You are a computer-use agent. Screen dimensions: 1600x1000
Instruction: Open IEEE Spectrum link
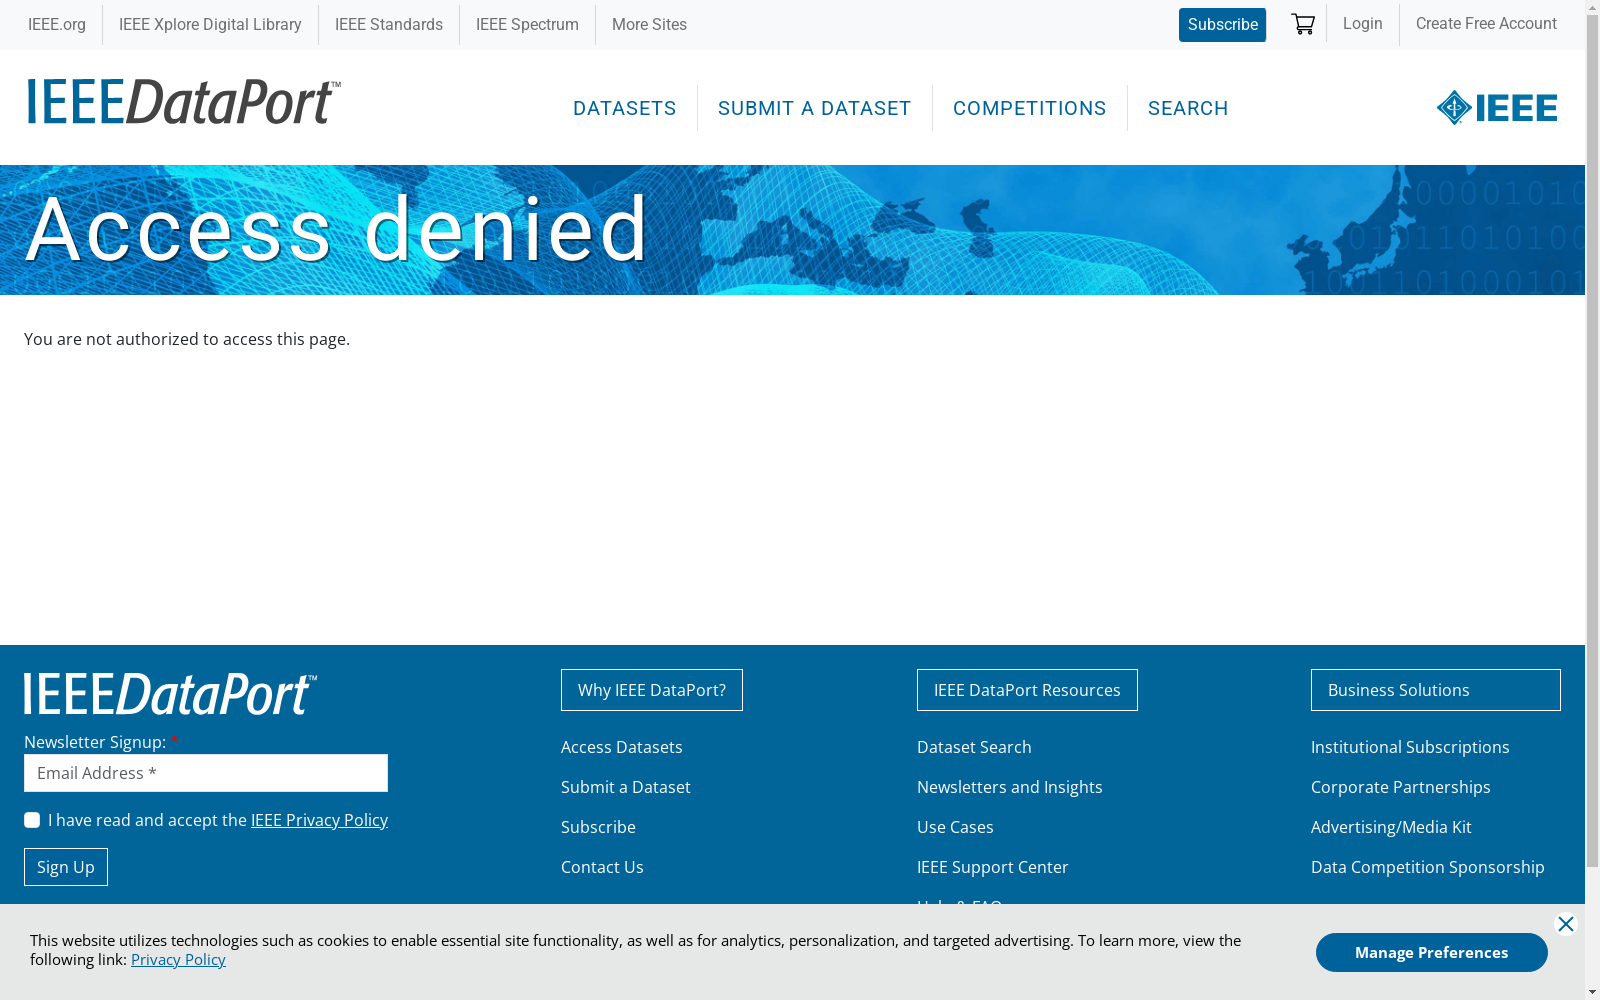coord(527,24)
